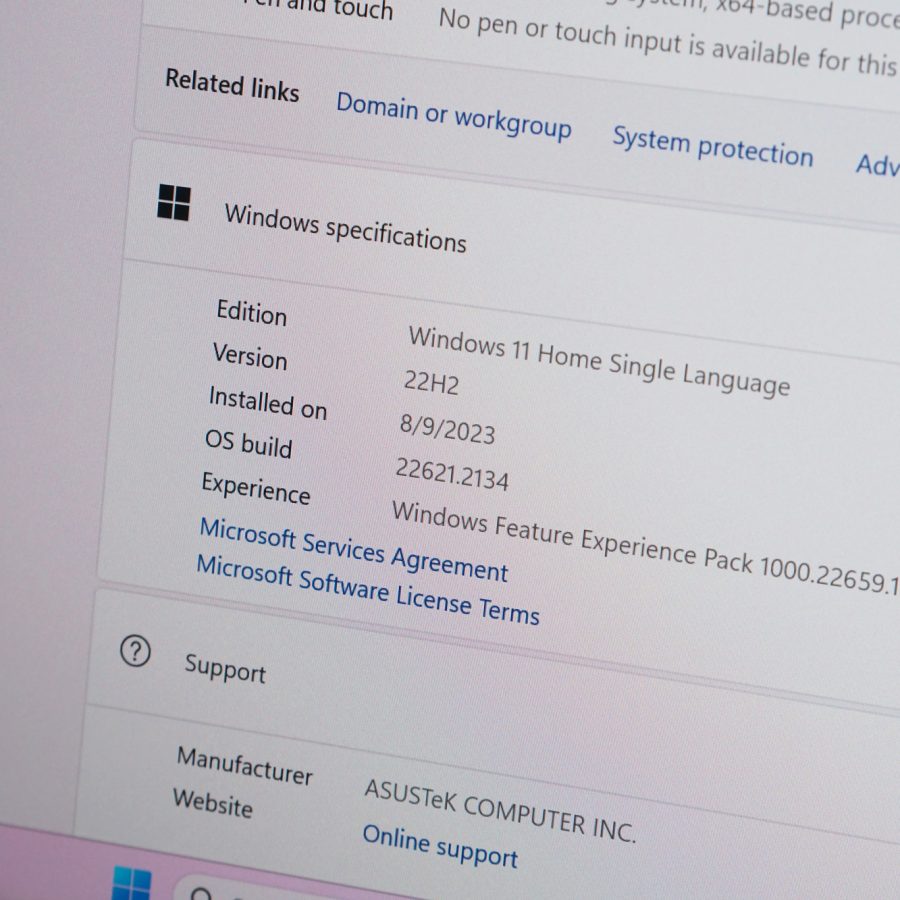Image resolution: width=900 pixels, height=900 pixels.
Task: Click the Support question mark icon
Action: coord(135,651)
